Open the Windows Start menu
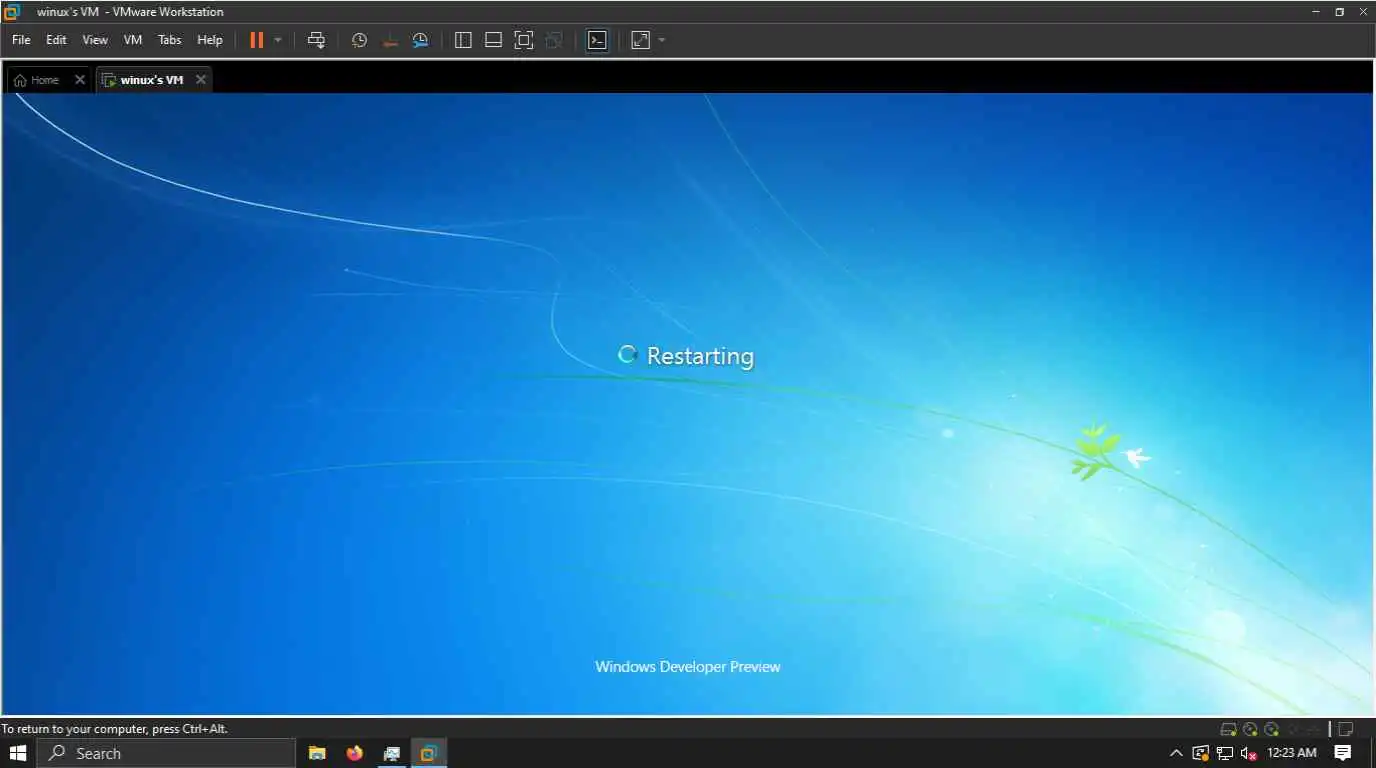Image resolution: width=1376 pixels, height=768 pixels. [18, 753]
